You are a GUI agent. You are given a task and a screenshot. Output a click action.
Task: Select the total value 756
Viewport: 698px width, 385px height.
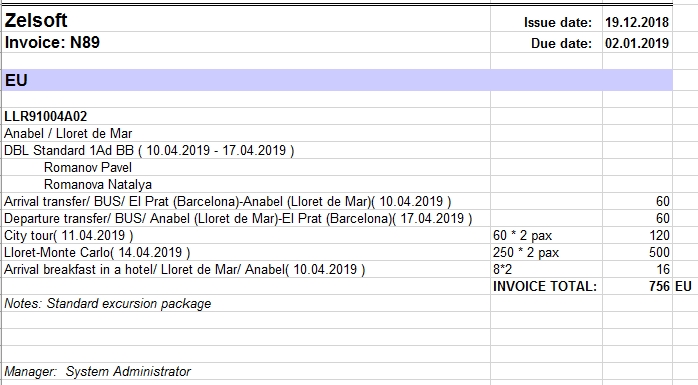pyautogui.click(x=659, y=286)
